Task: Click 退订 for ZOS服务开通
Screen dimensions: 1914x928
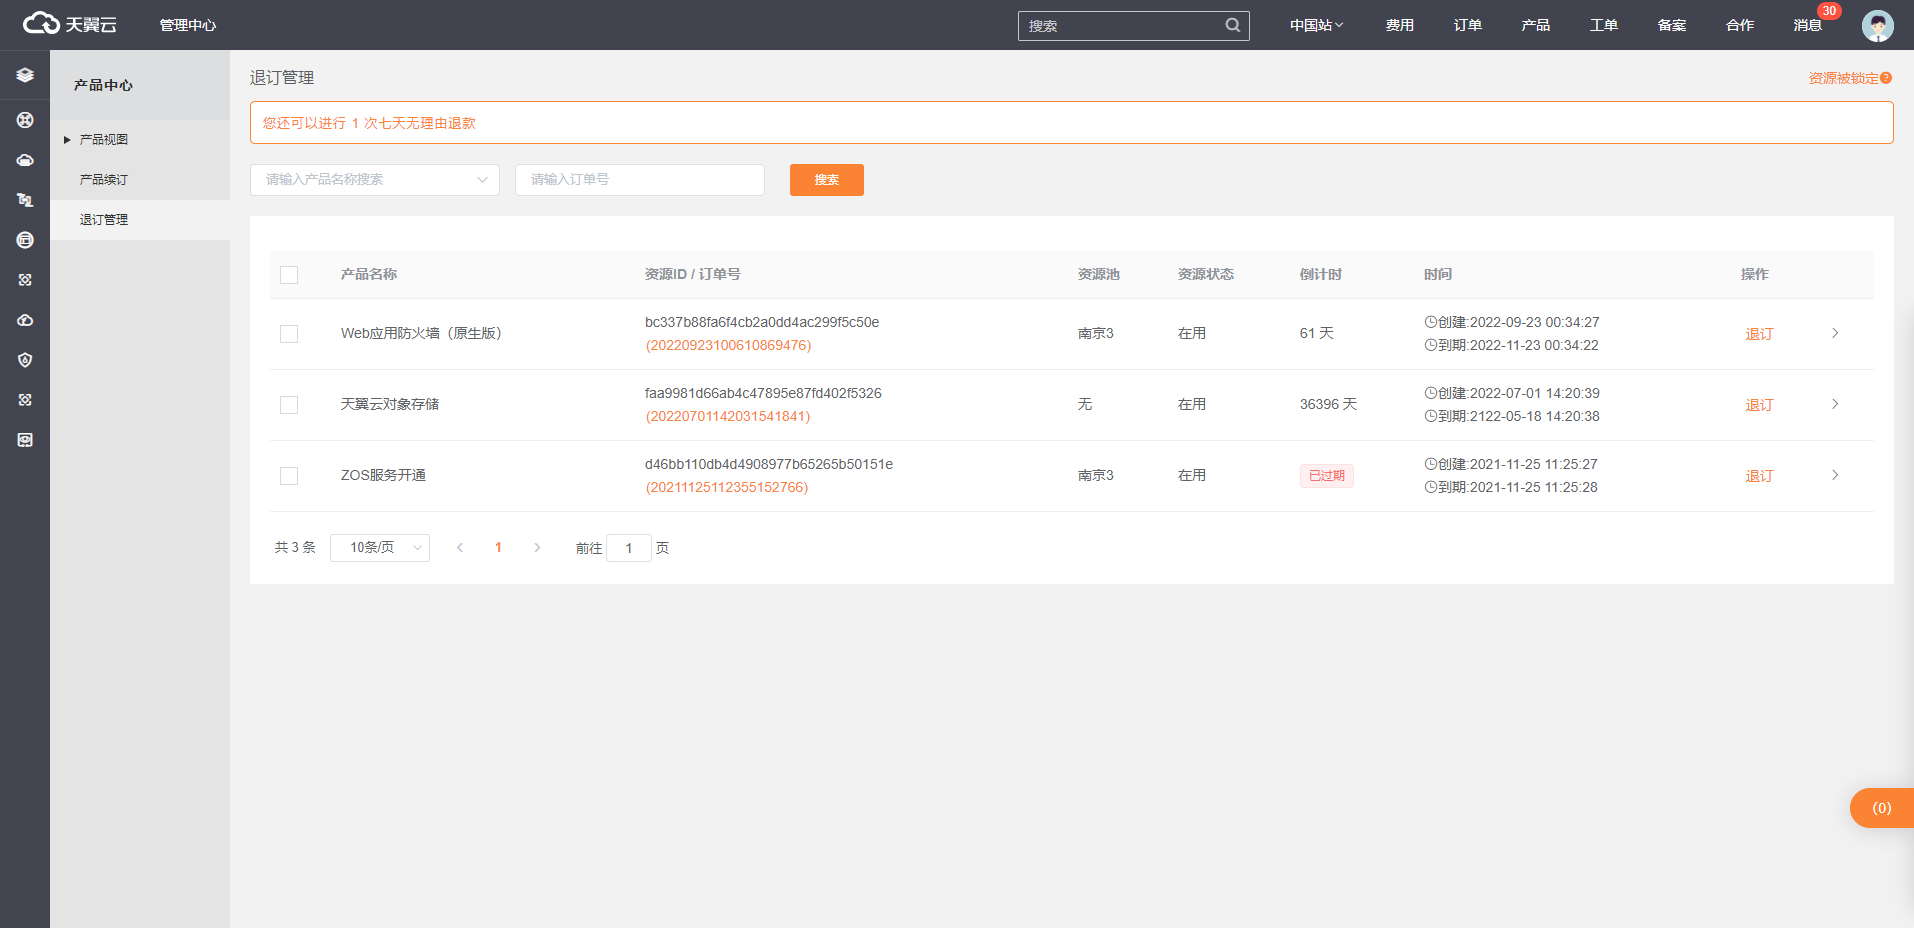Action: click(1759, 476)
